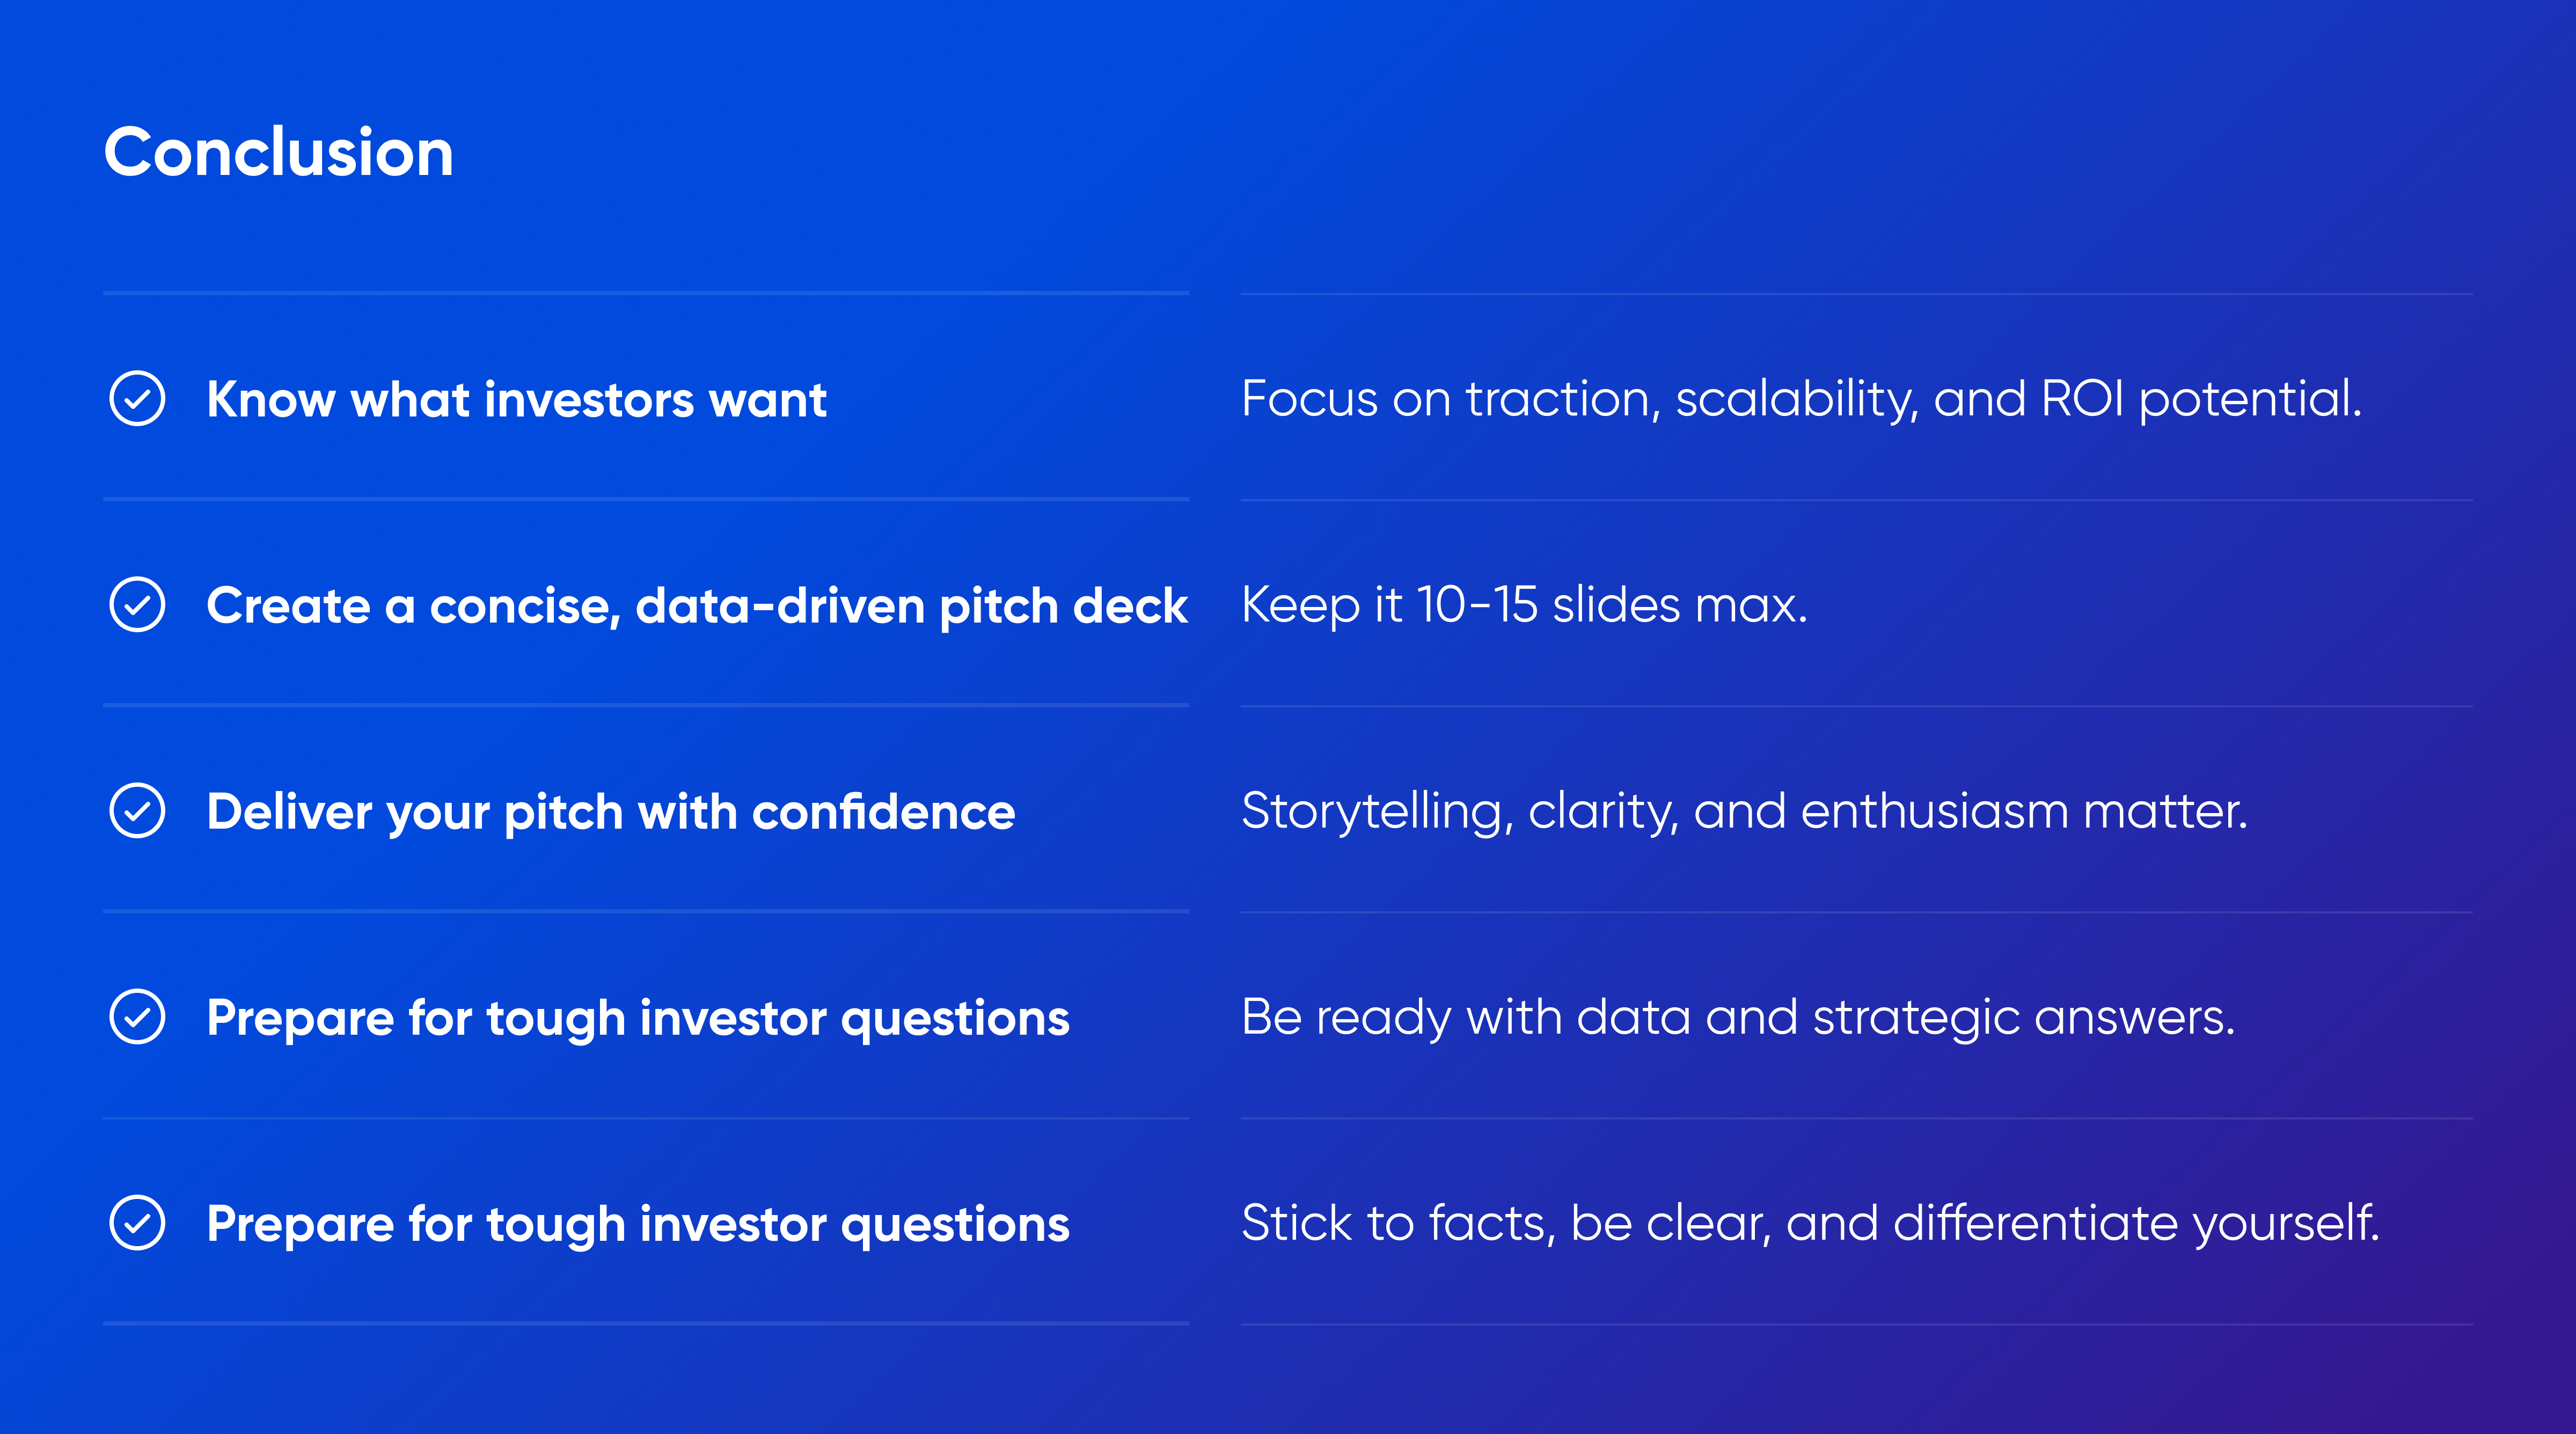This screenshot has width=2576, height=1434.
Task: Click the 10-15 number in slides text
Action: coord(1477,605)
